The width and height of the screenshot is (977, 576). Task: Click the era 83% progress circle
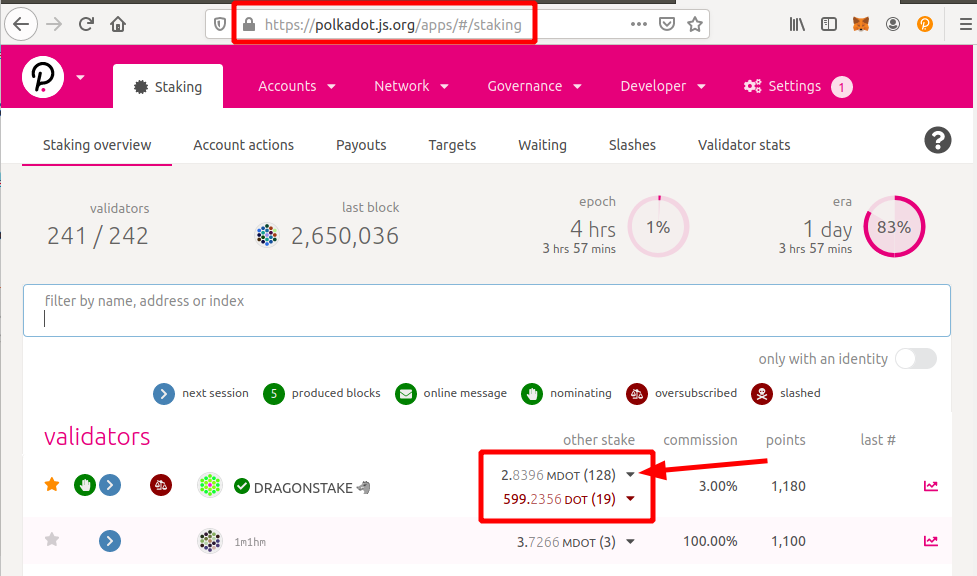[894, 226]
